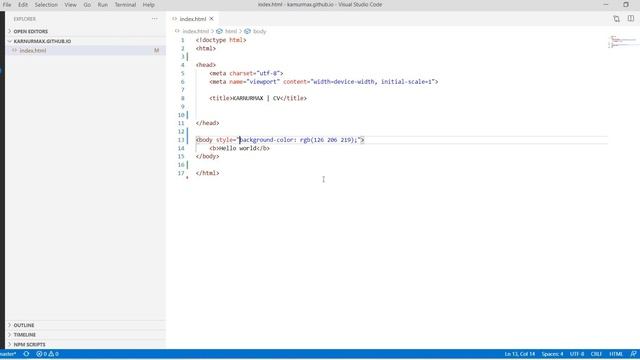Open the Run menu
The width and height of the screenshot is (640, 360).
[x=103, y=5]
